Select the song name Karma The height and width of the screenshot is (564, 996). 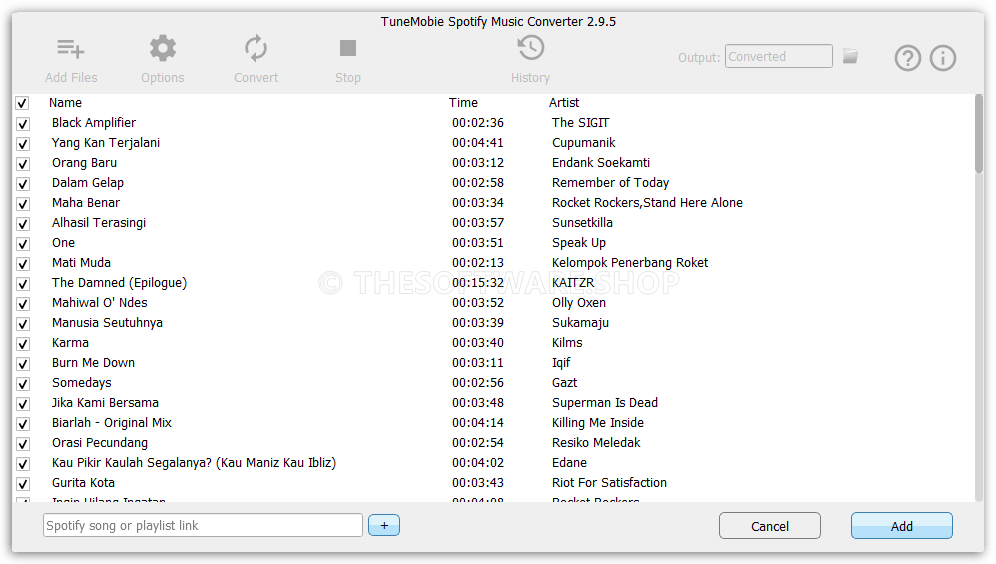(x=71, y=342)
